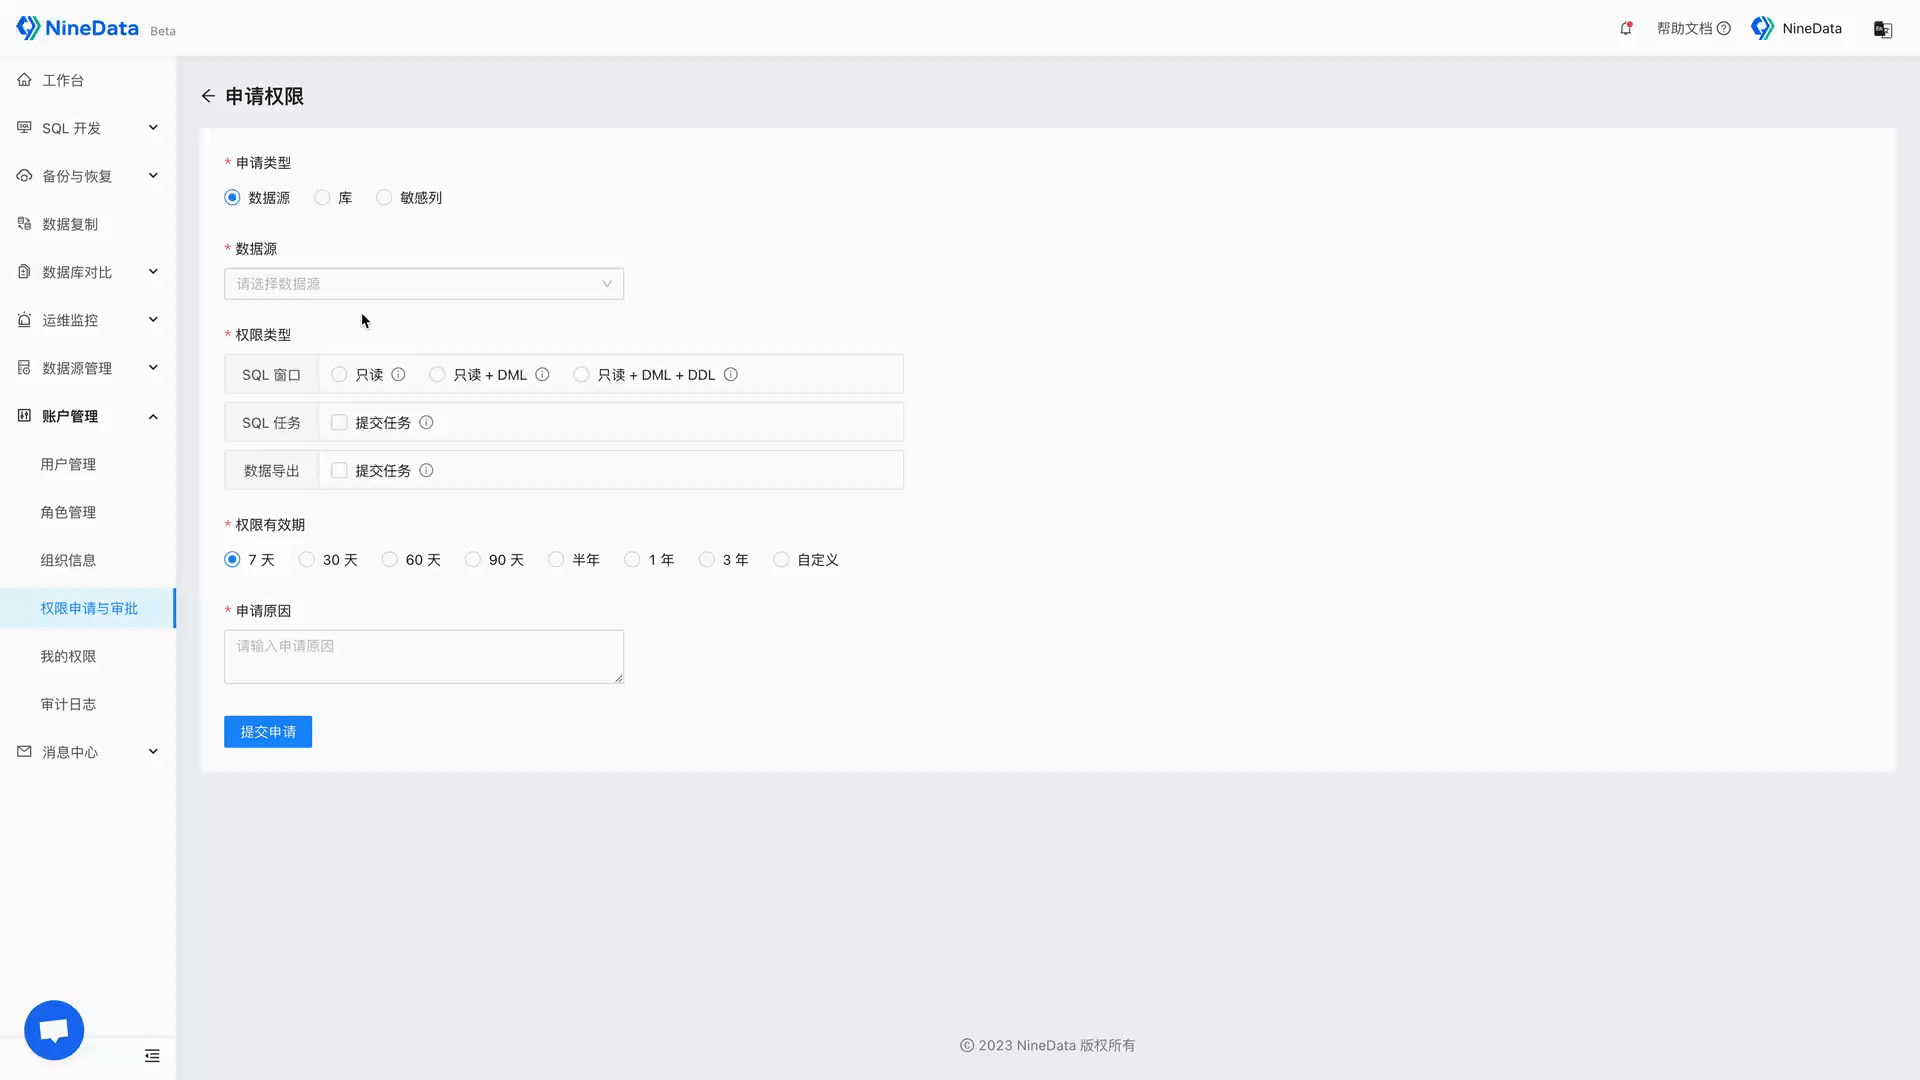Check 提交任务 in SQL 任务 row
The height and width of the screenshot is (1080, 1920).
(x=339, y=423)
